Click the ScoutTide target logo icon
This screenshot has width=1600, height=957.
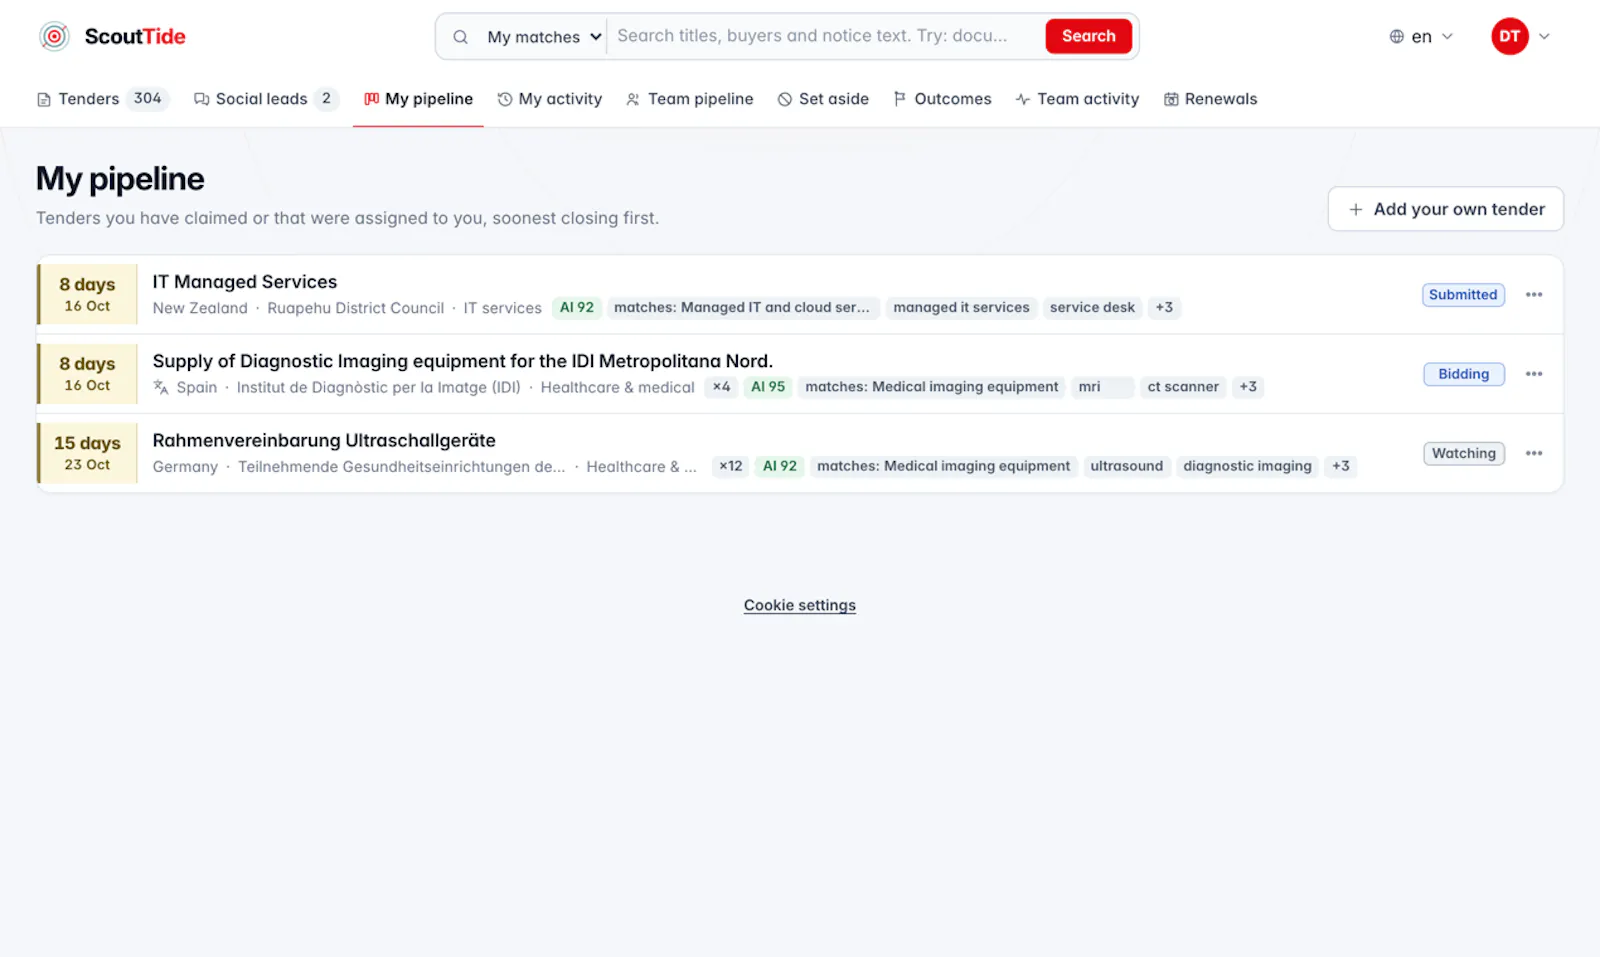[x=54, y=37]
